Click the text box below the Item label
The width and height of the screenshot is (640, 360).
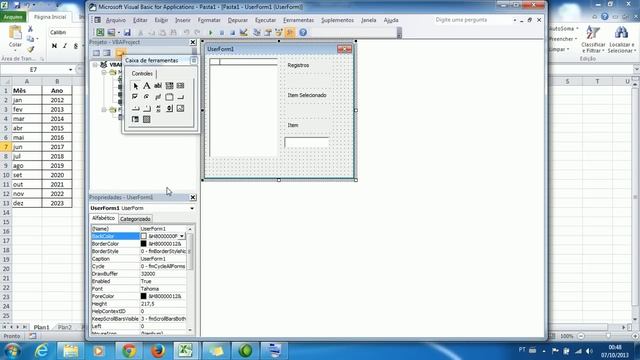(307, 142)
